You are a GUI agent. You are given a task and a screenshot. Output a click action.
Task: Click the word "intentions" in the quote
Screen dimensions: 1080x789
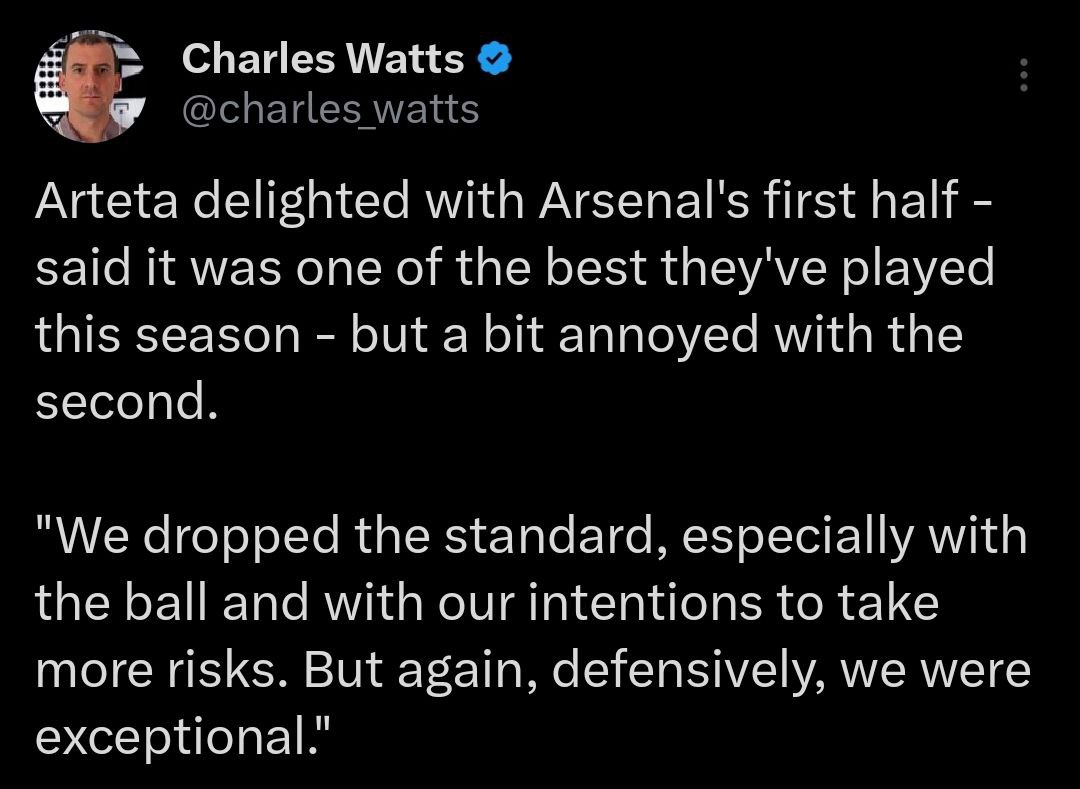632,603
